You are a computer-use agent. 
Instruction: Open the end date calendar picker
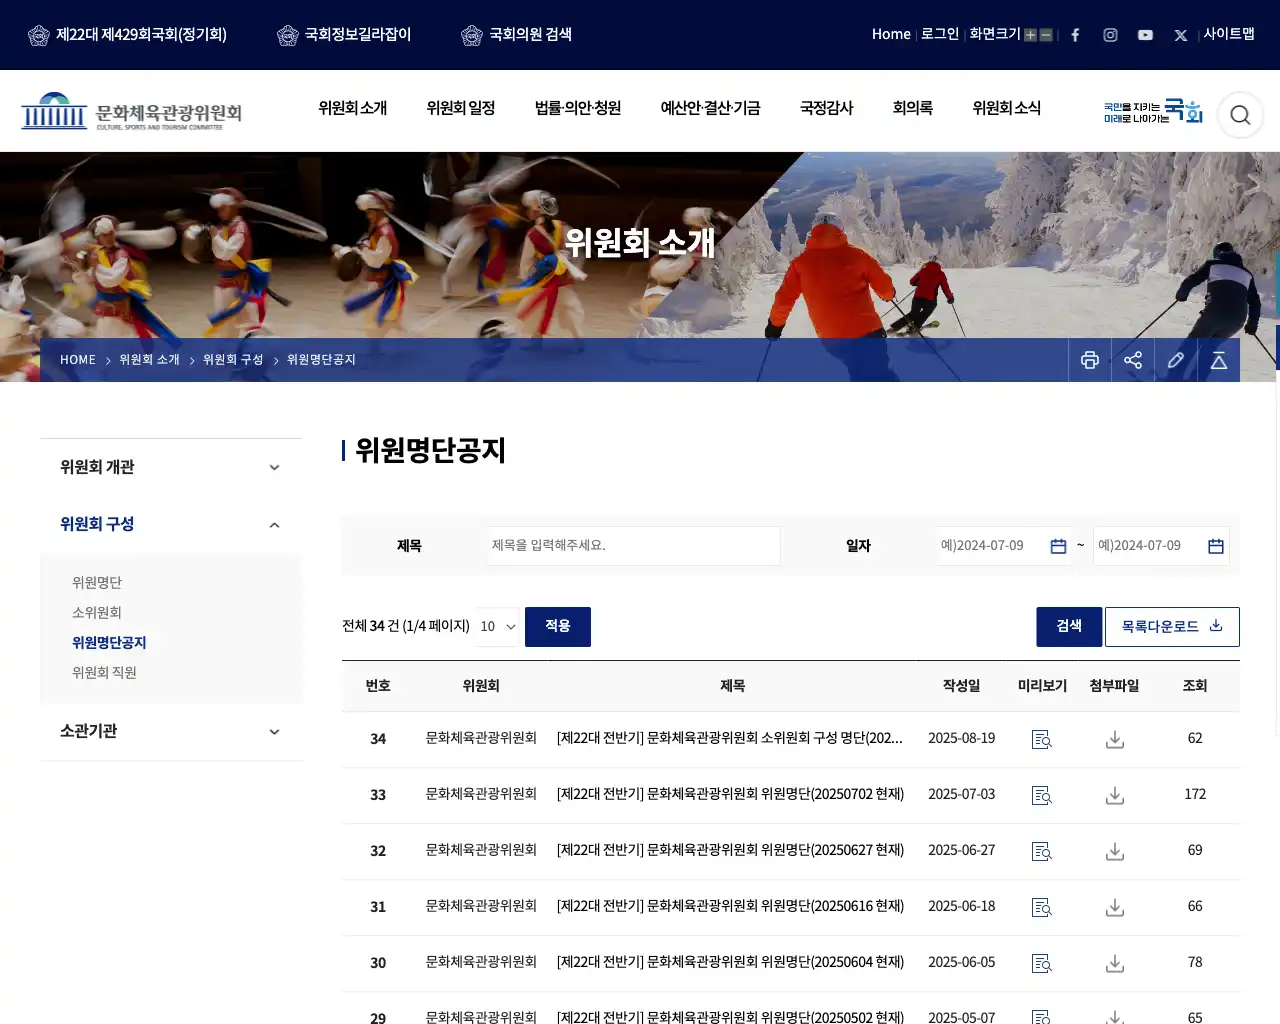coord(1216,546)
